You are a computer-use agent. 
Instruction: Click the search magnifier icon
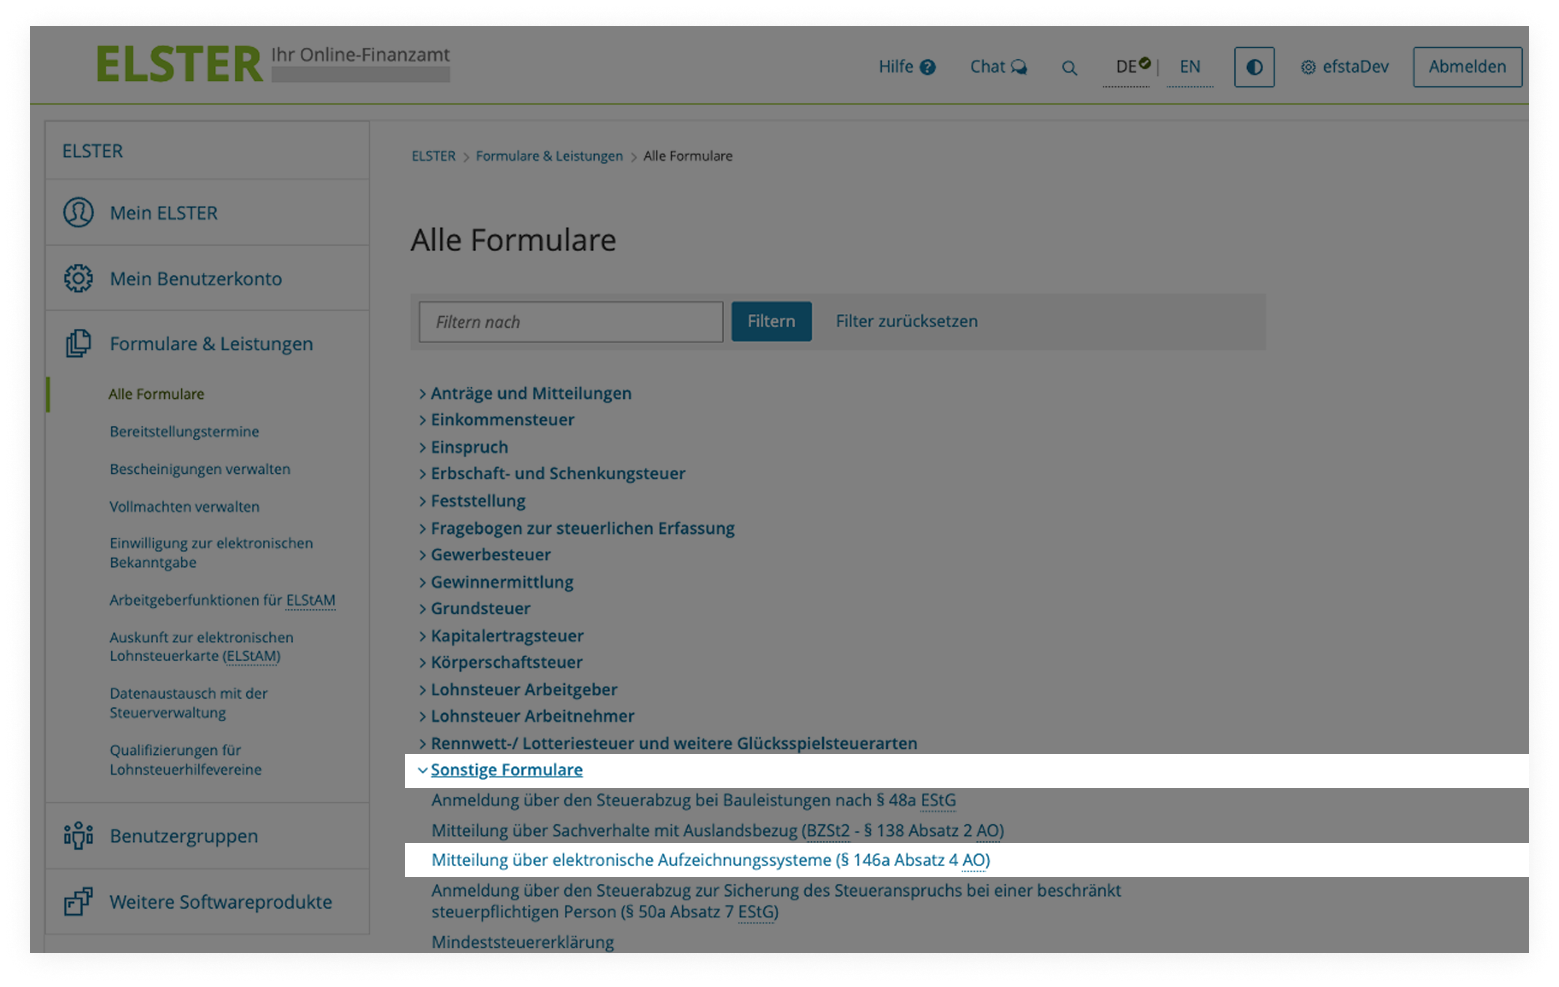click(x=1069, y=68)
